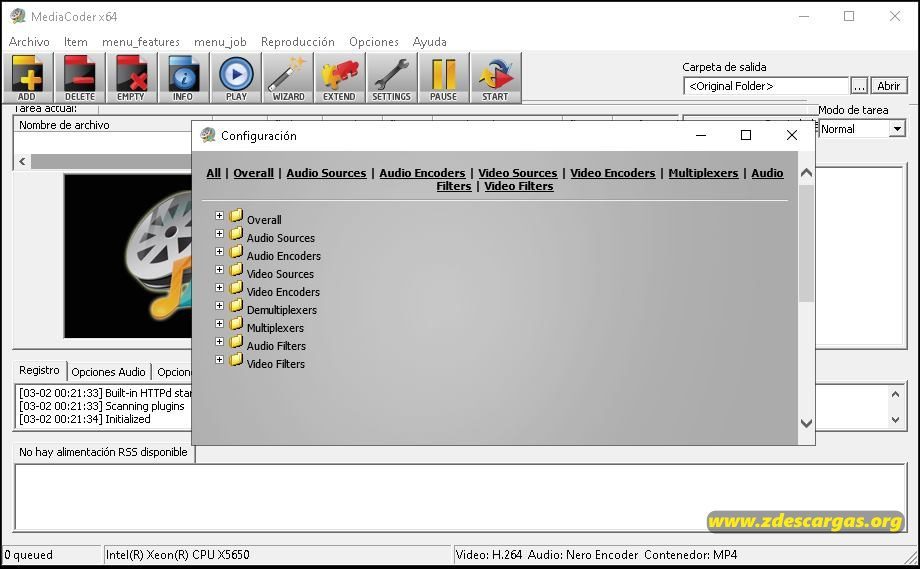Launch the WIZARD wand icon
Image resolution: width=920 pixels, height=569 pixels.
click(x=288, y=77)
